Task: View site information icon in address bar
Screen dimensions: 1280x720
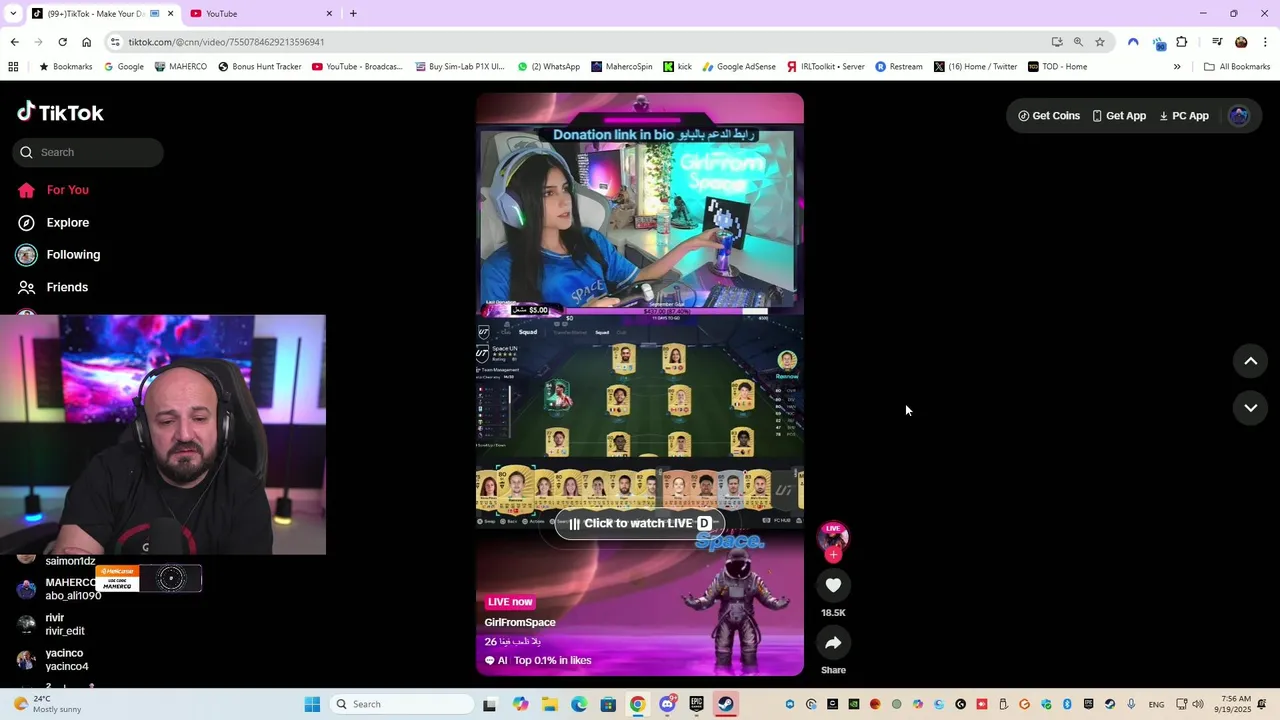Action: [x=115, y=42]
